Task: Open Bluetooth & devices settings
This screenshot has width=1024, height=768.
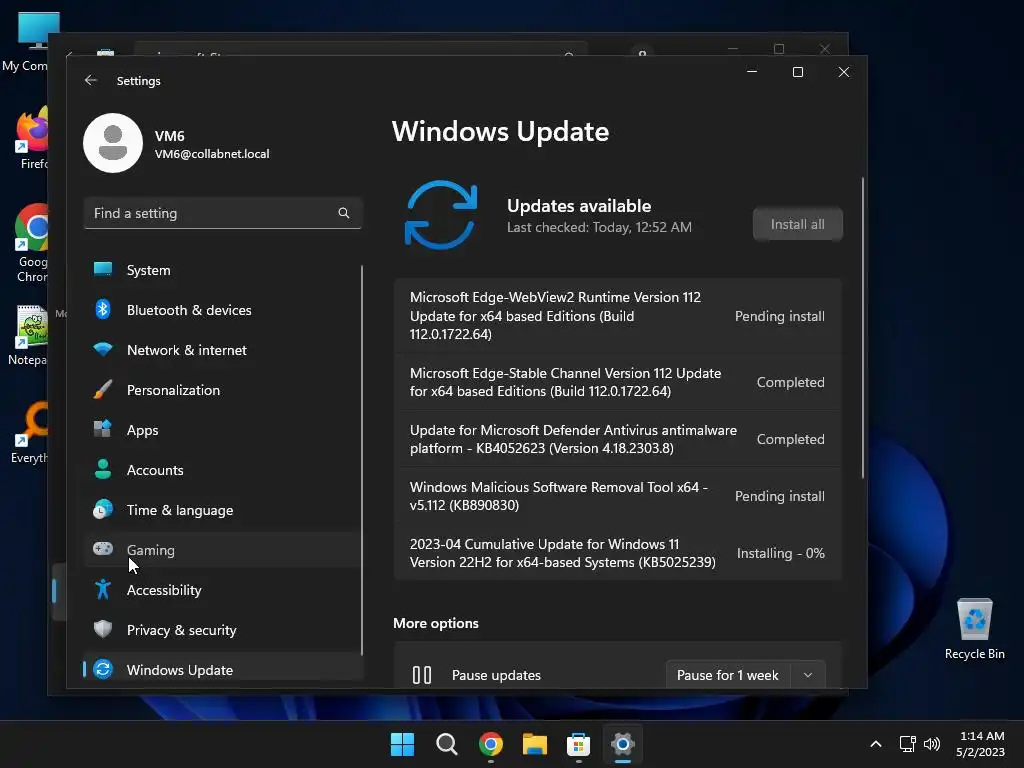Action: coord(222,310)
